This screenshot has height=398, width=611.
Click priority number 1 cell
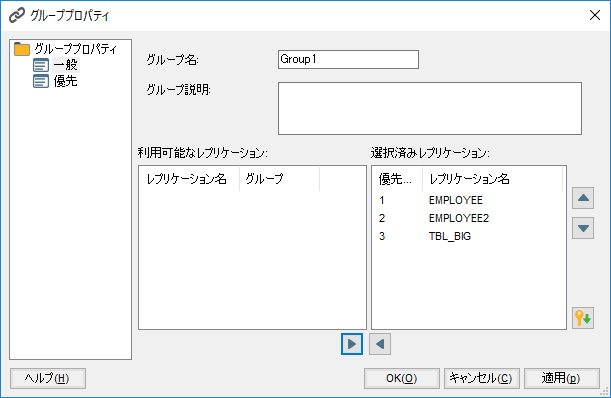pos(381,200)
